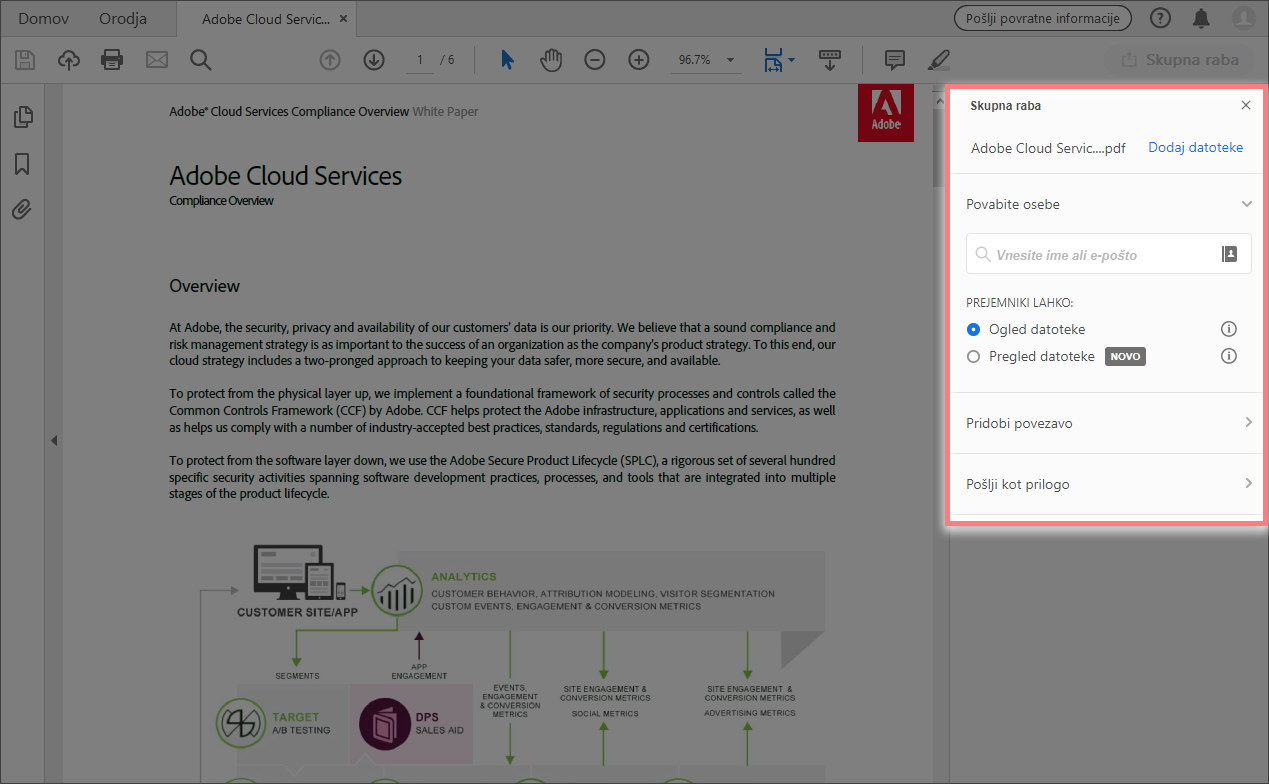Zoom in with plus icon
This screenshot has width=1269, height=784.
[x=639, y=60]
